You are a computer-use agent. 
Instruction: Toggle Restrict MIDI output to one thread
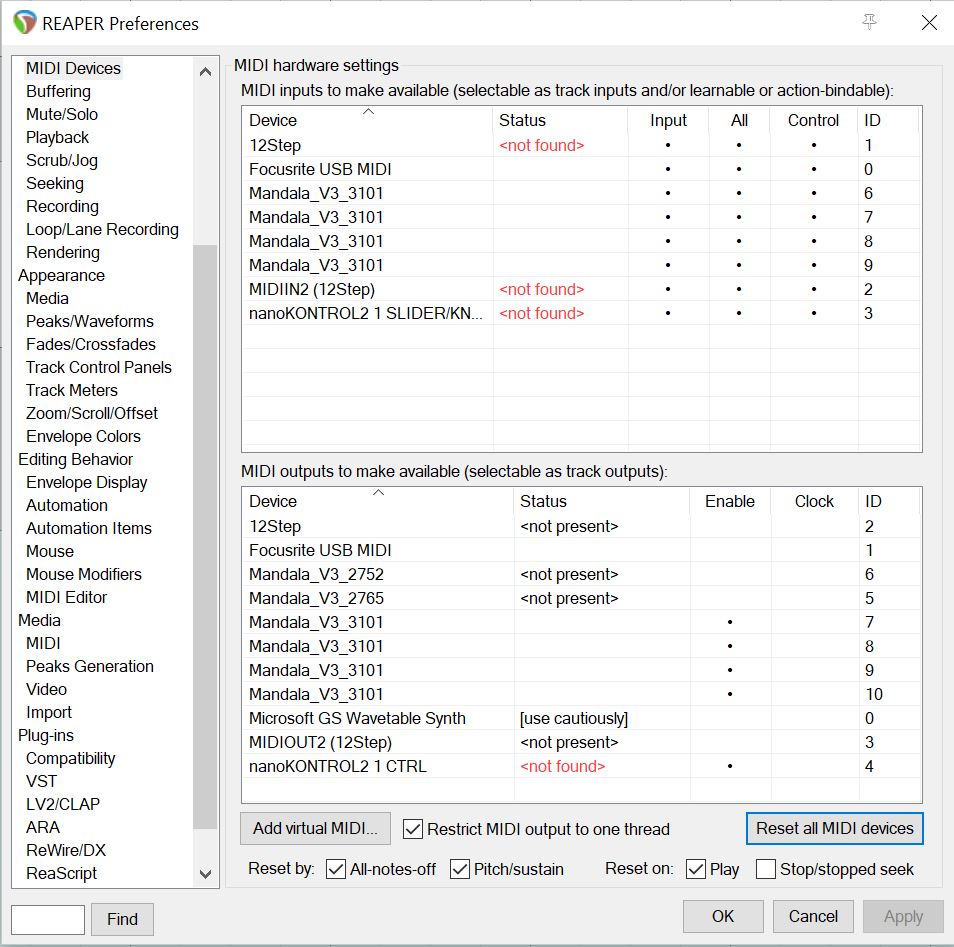(x=413, y=829)
